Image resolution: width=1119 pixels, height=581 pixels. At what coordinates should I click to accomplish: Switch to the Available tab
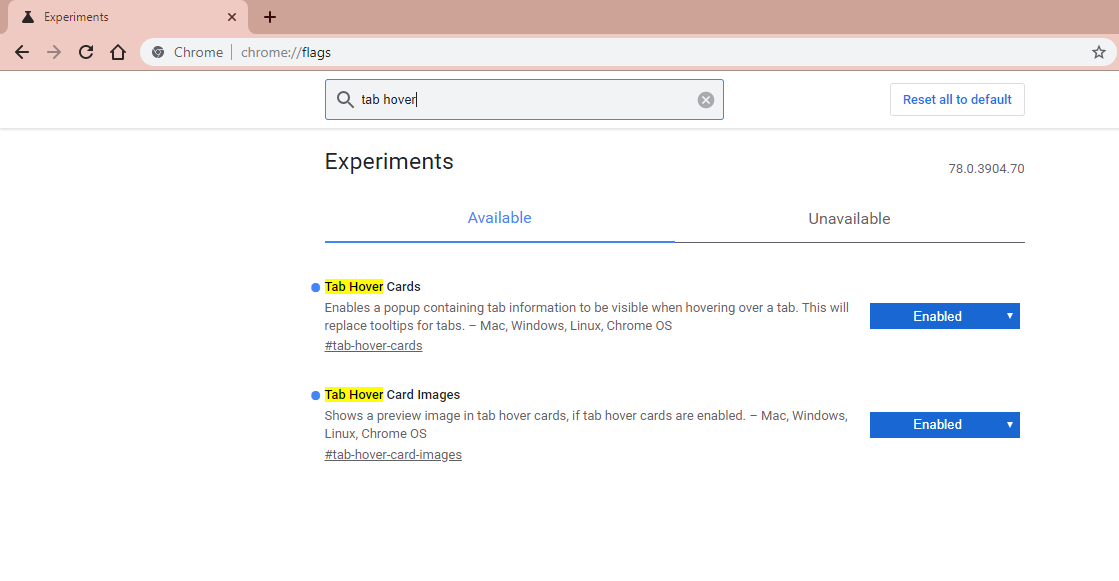[x=500, y=218]
